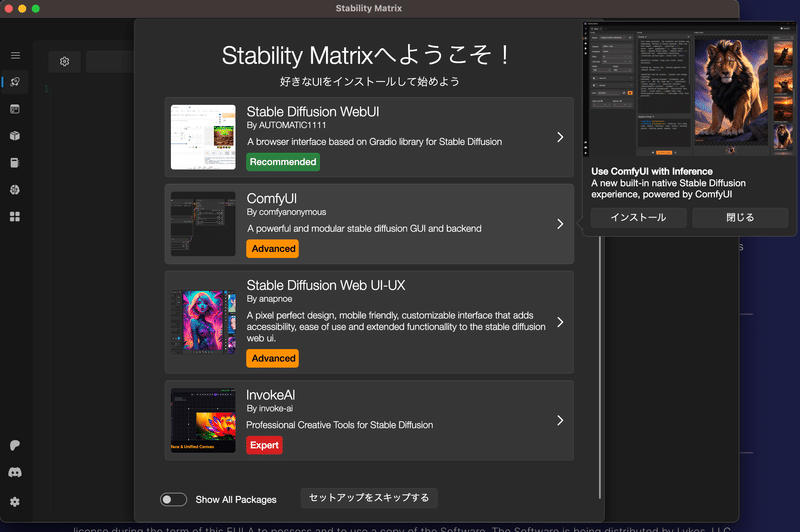Click the インストール button in the ComfyUI tip

pyautogui.click(x=638, y=218)
